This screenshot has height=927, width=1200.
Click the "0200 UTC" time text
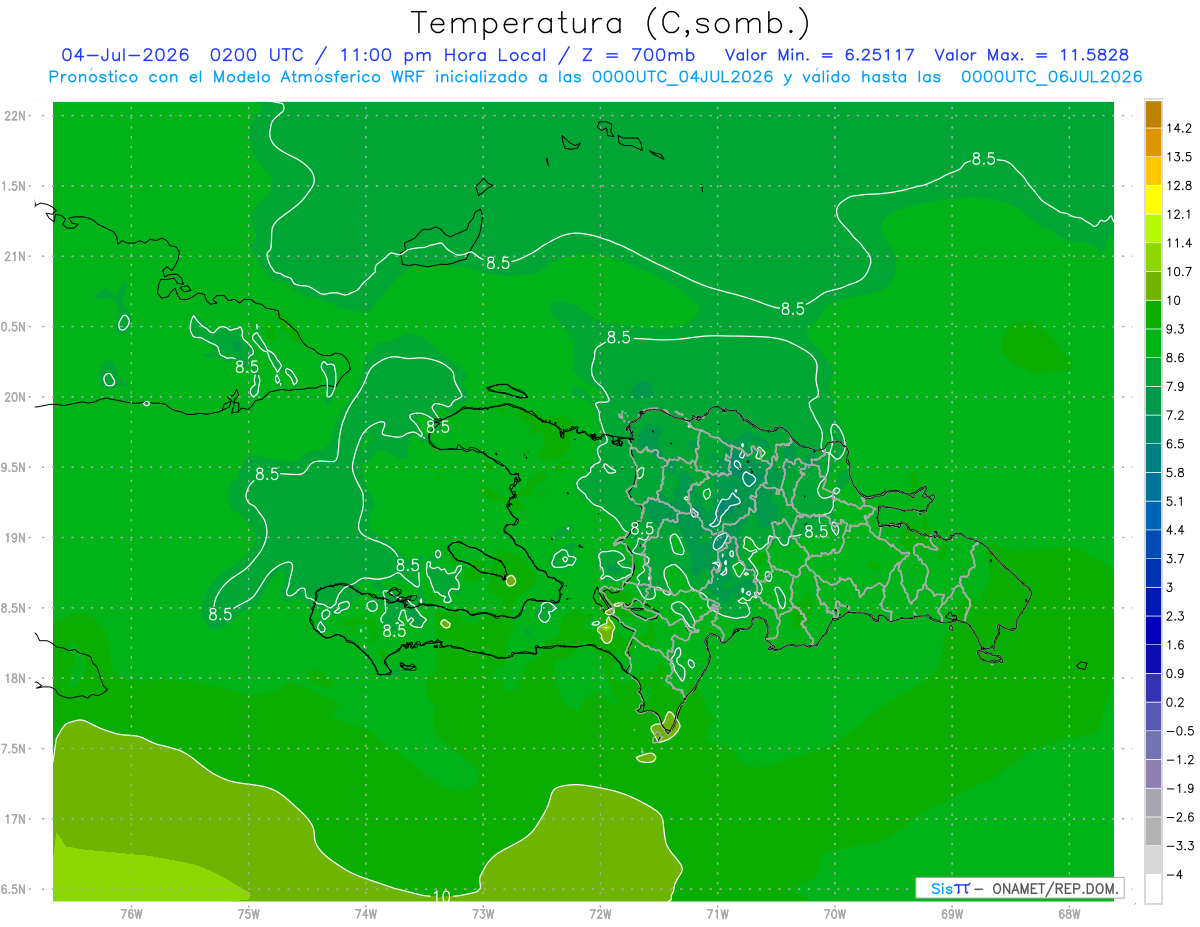pos(257,55)
